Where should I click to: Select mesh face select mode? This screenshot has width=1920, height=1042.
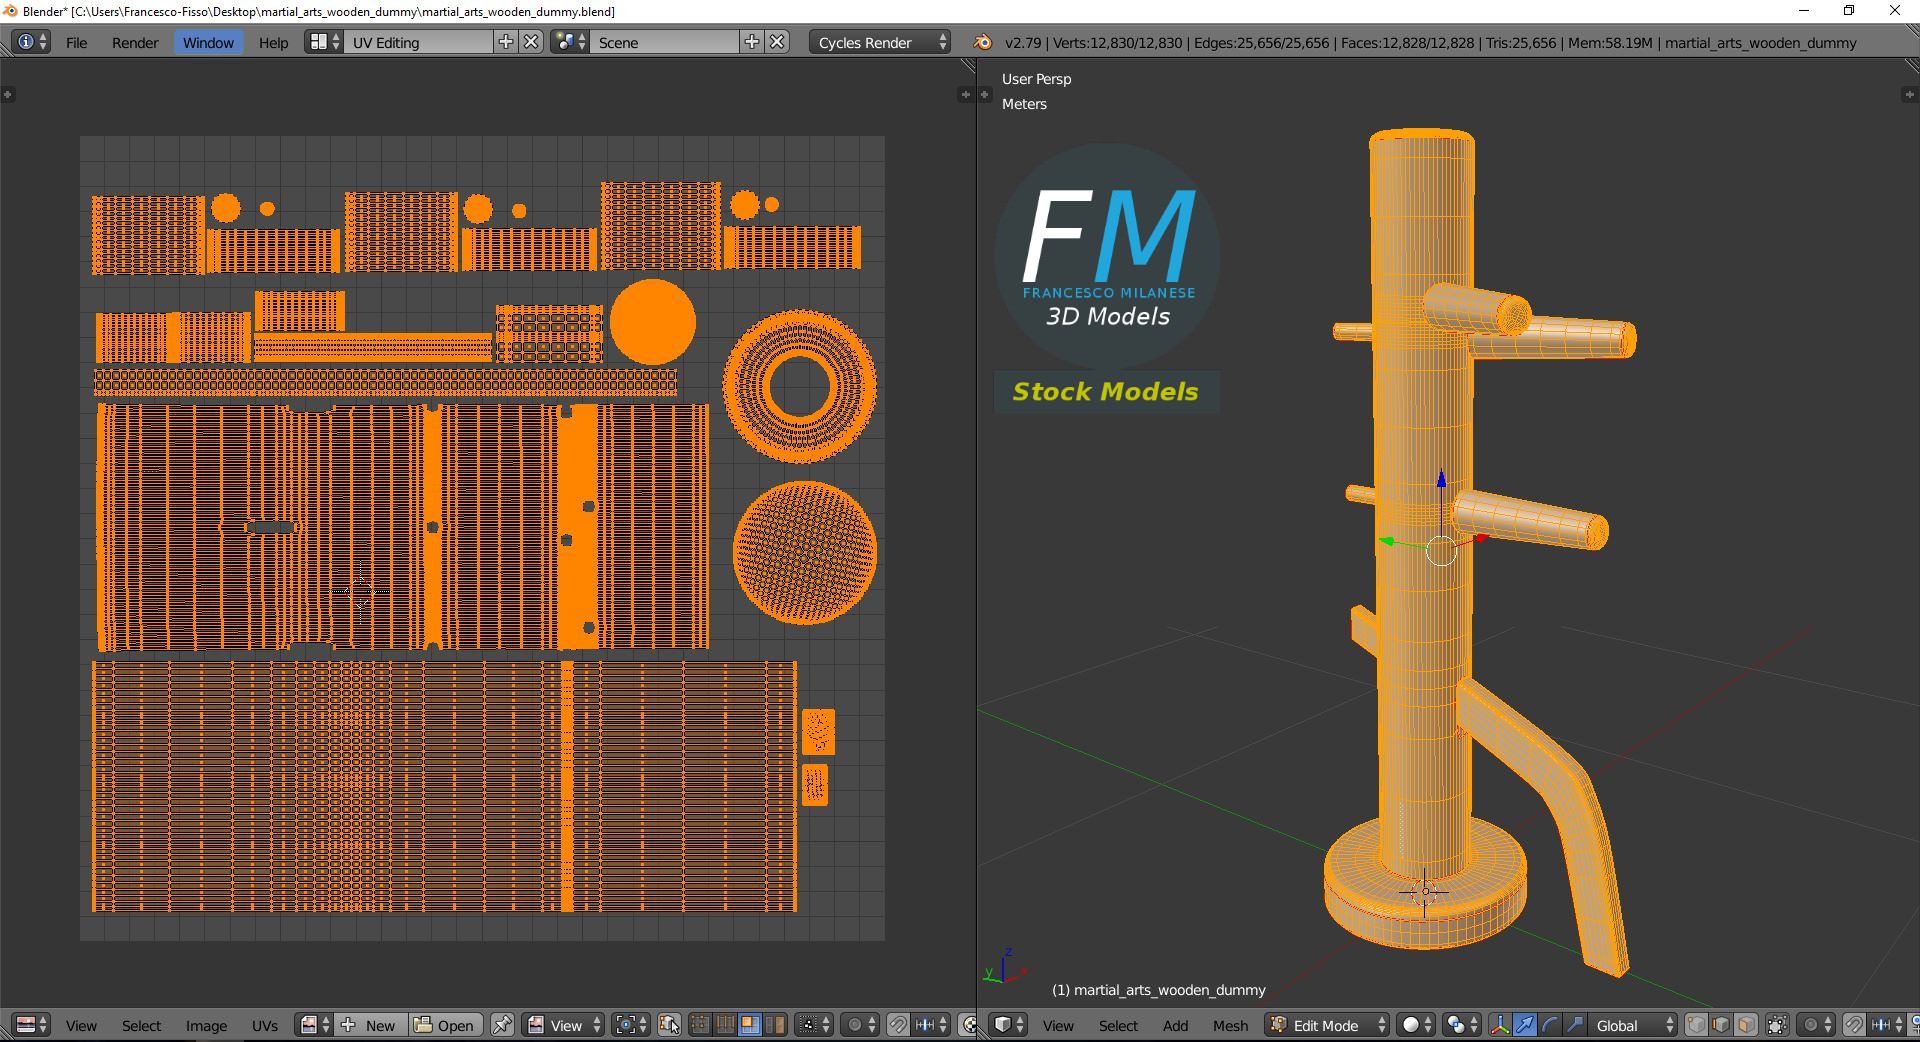1746,1025
